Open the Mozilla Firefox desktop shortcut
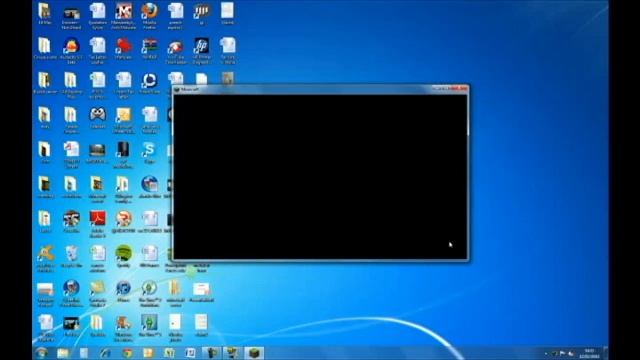Viewport: 640px width, 360px height. pyautogui.click(x=149, y=15)
